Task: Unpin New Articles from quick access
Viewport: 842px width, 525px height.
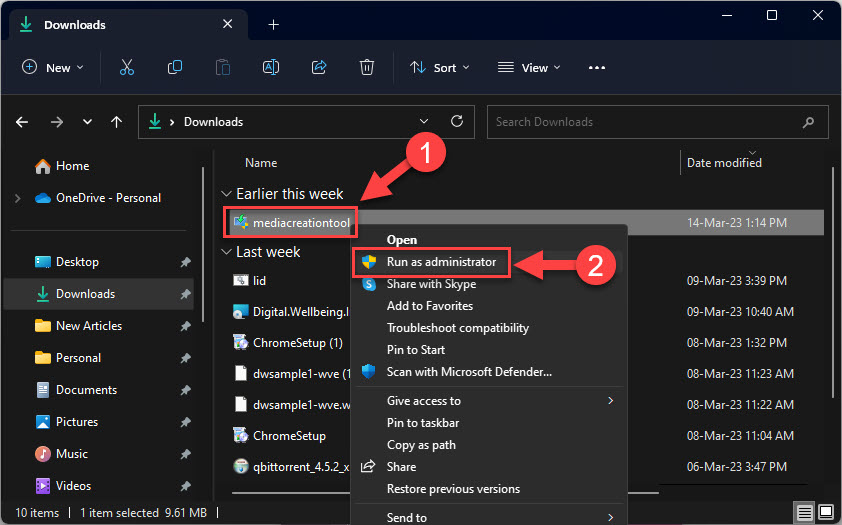Action: coord(185,326)
